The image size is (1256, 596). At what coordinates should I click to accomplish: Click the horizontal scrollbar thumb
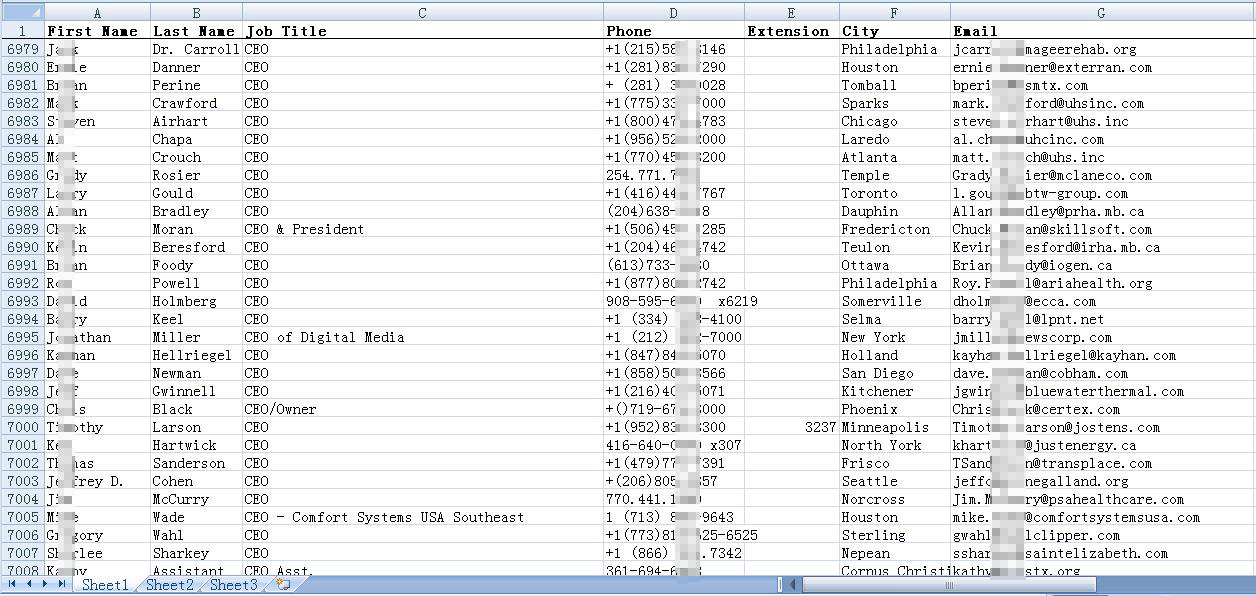click(x=948, y=585)
